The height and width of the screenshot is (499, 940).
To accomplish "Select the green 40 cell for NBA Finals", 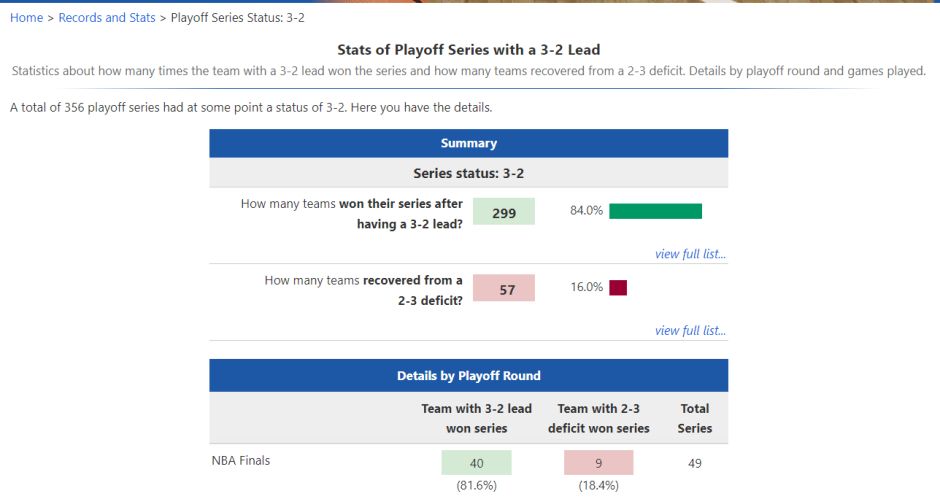I will point(477,463).
